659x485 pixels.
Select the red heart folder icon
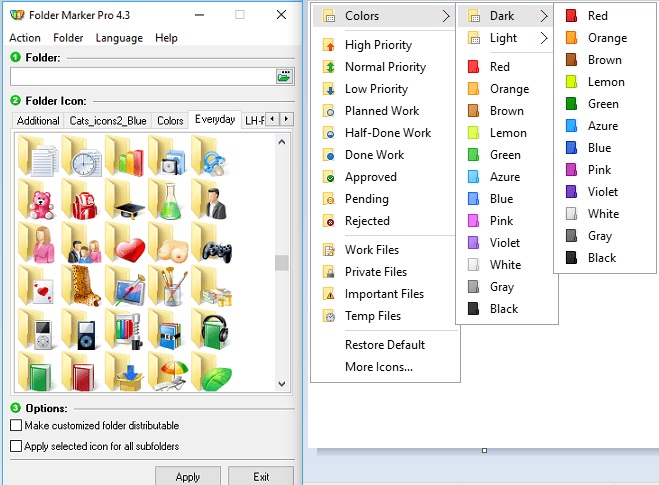click(125, 244)
